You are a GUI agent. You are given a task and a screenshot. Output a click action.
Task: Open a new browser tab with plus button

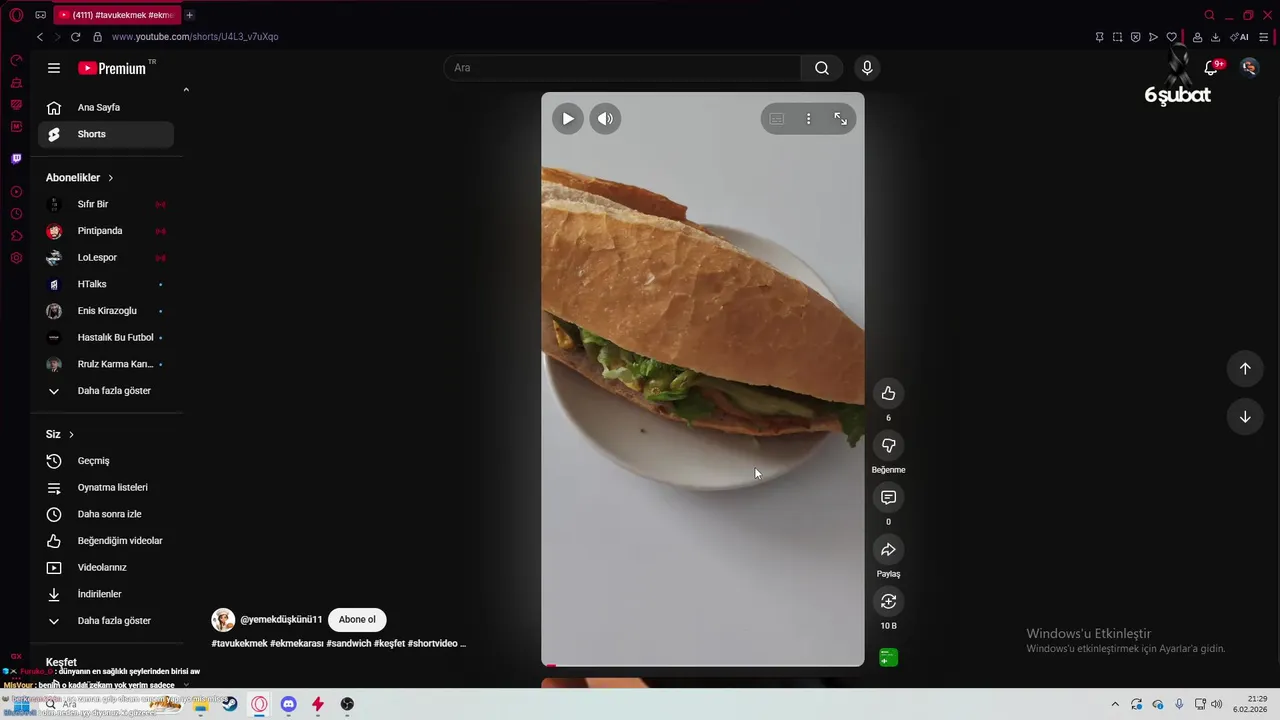(190, 15)
